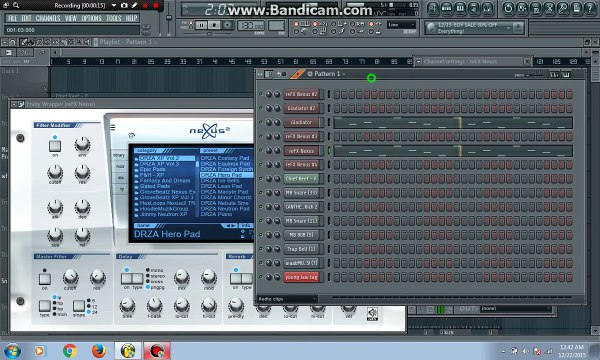The width and height of the screenshot is (600, 360).
Task: Open the piano roll view icon
Action: 460,8
